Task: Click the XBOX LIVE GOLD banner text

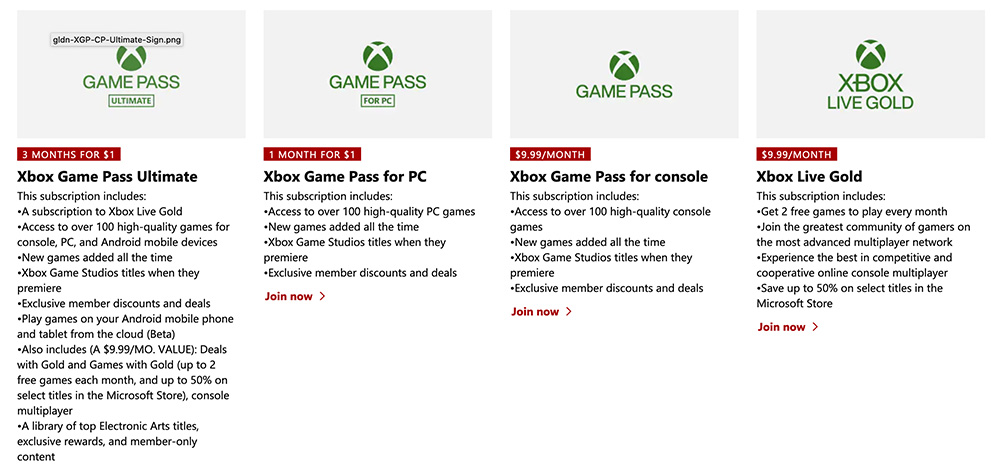Action: click(x=871, y=92)
